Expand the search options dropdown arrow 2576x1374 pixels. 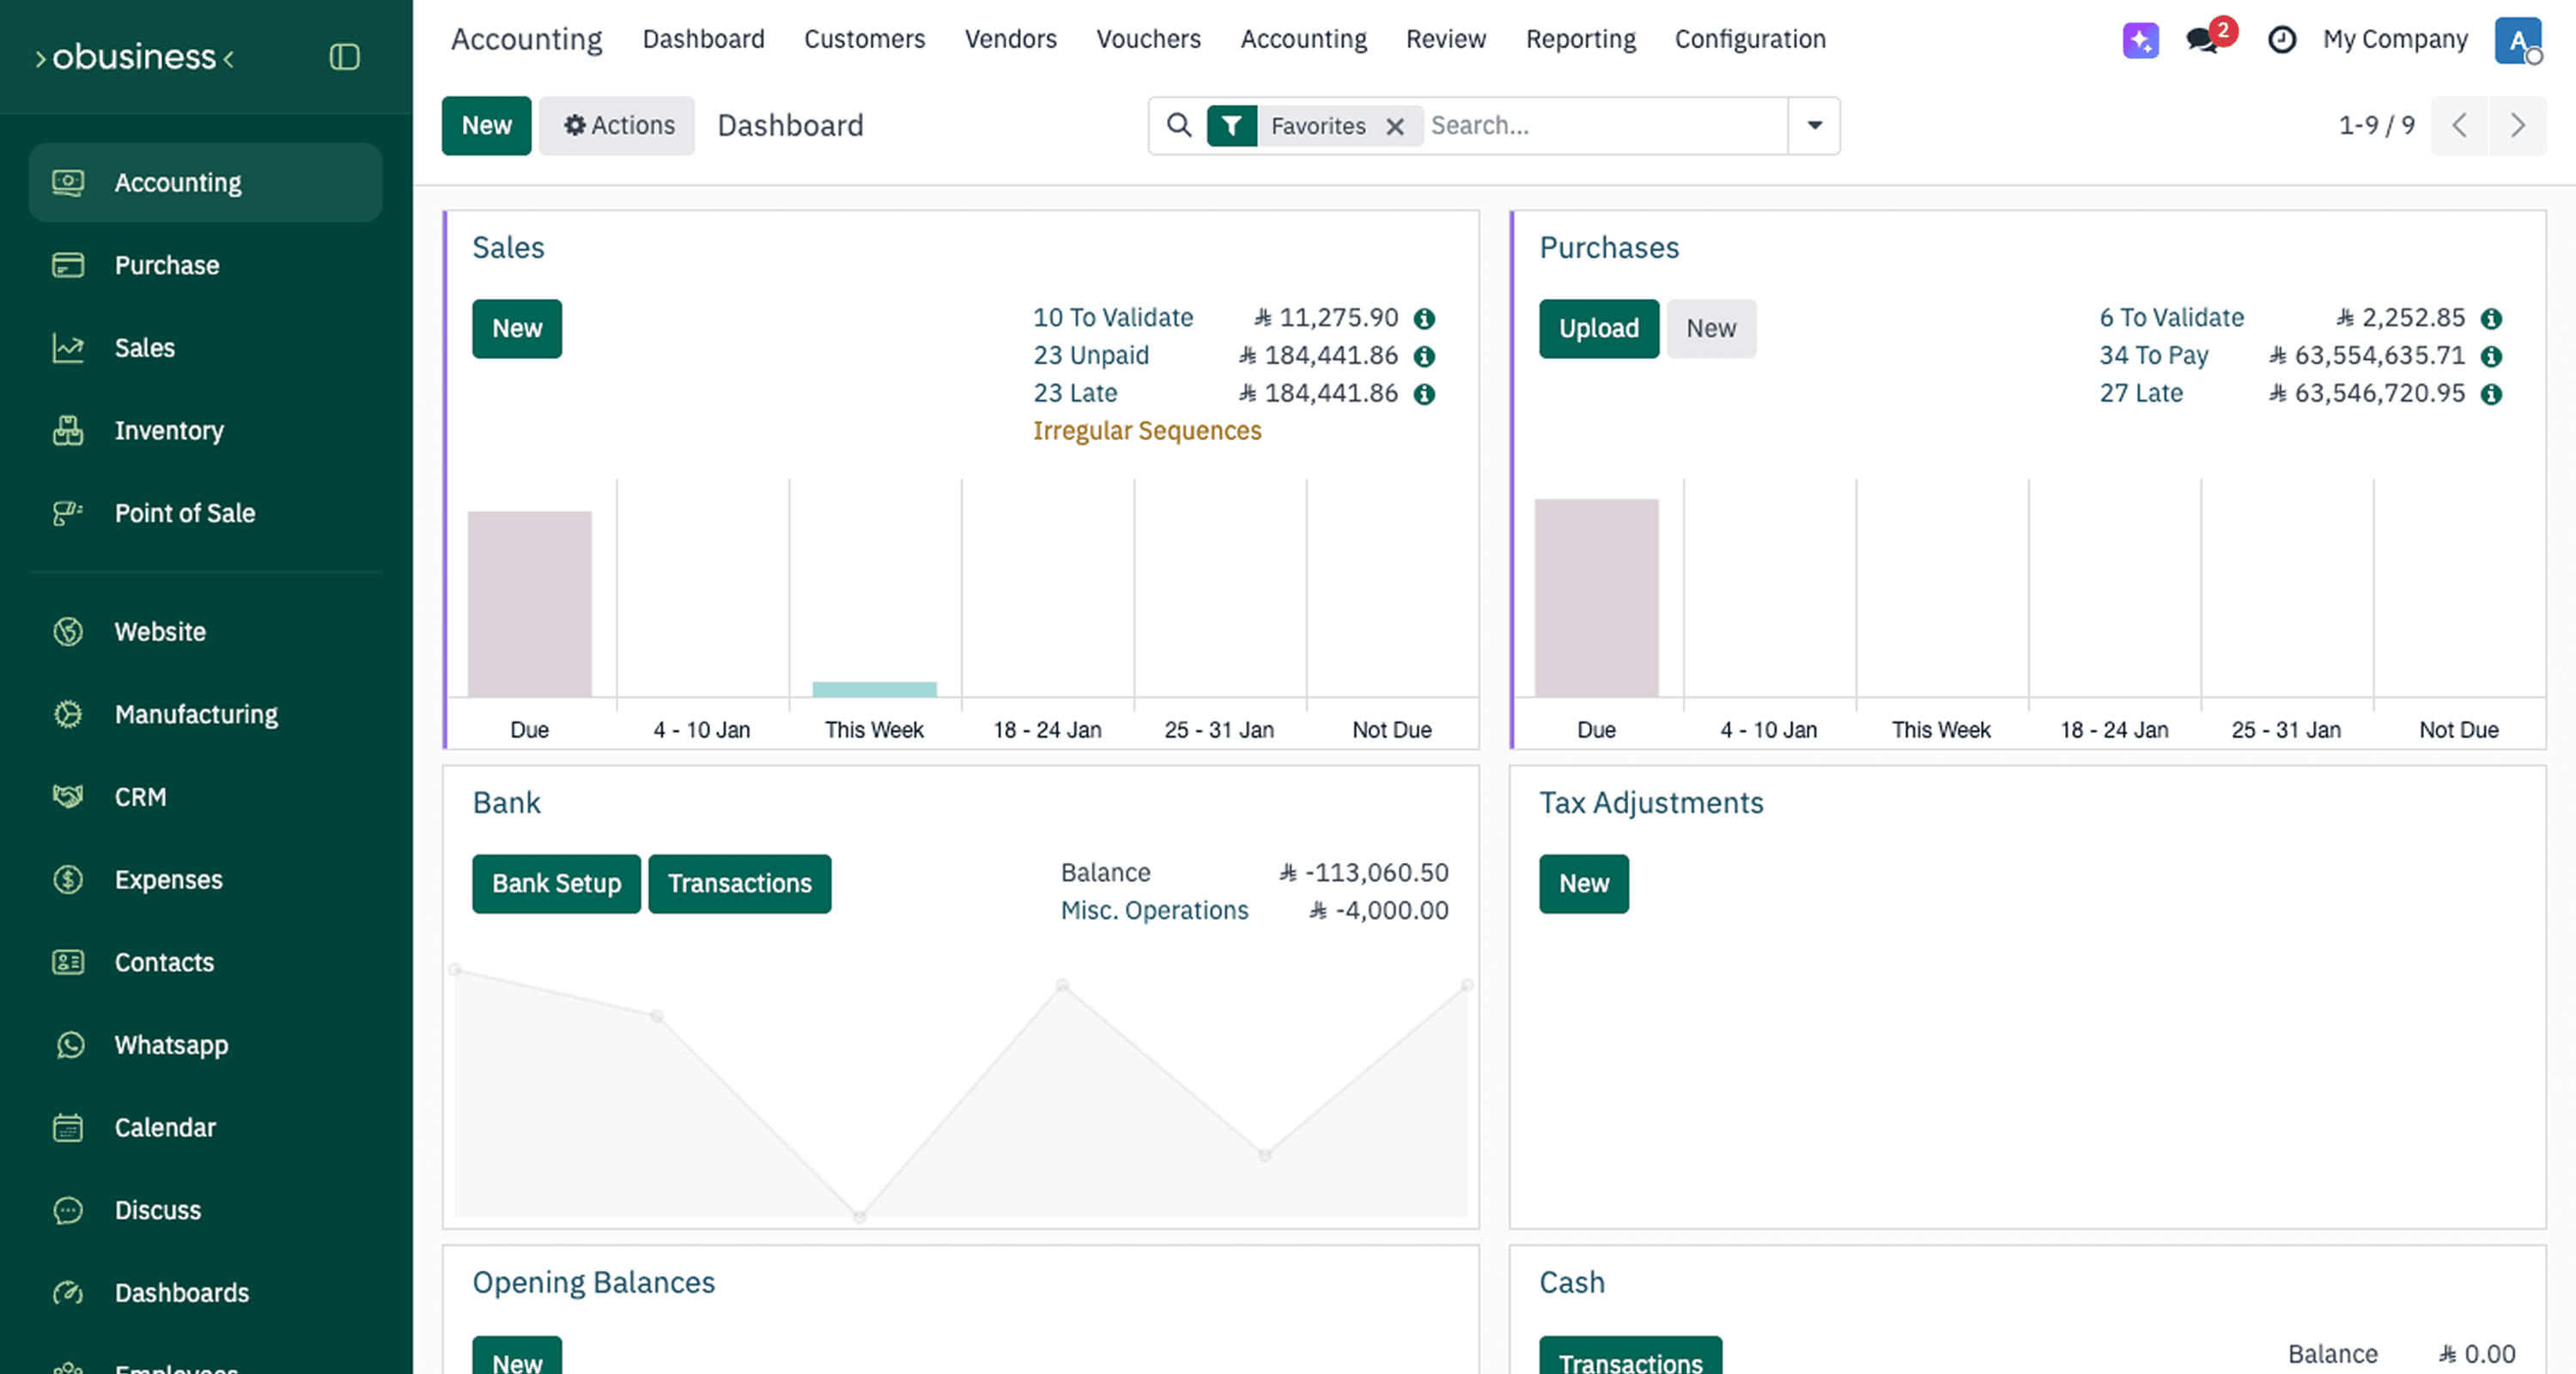coord(1813,126)
